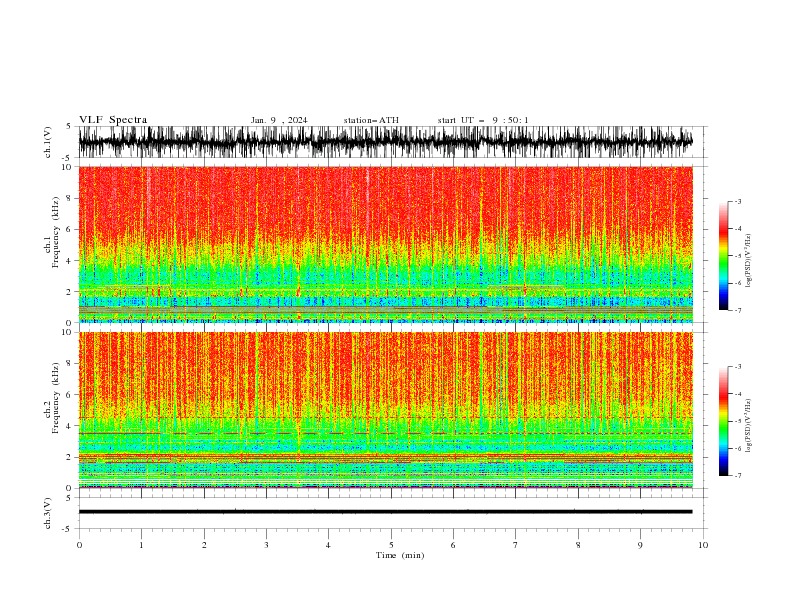Click the ch.1 PSD color bar
Image resolution: width=792 pixels, height=612 pixels.
[723, 256]
